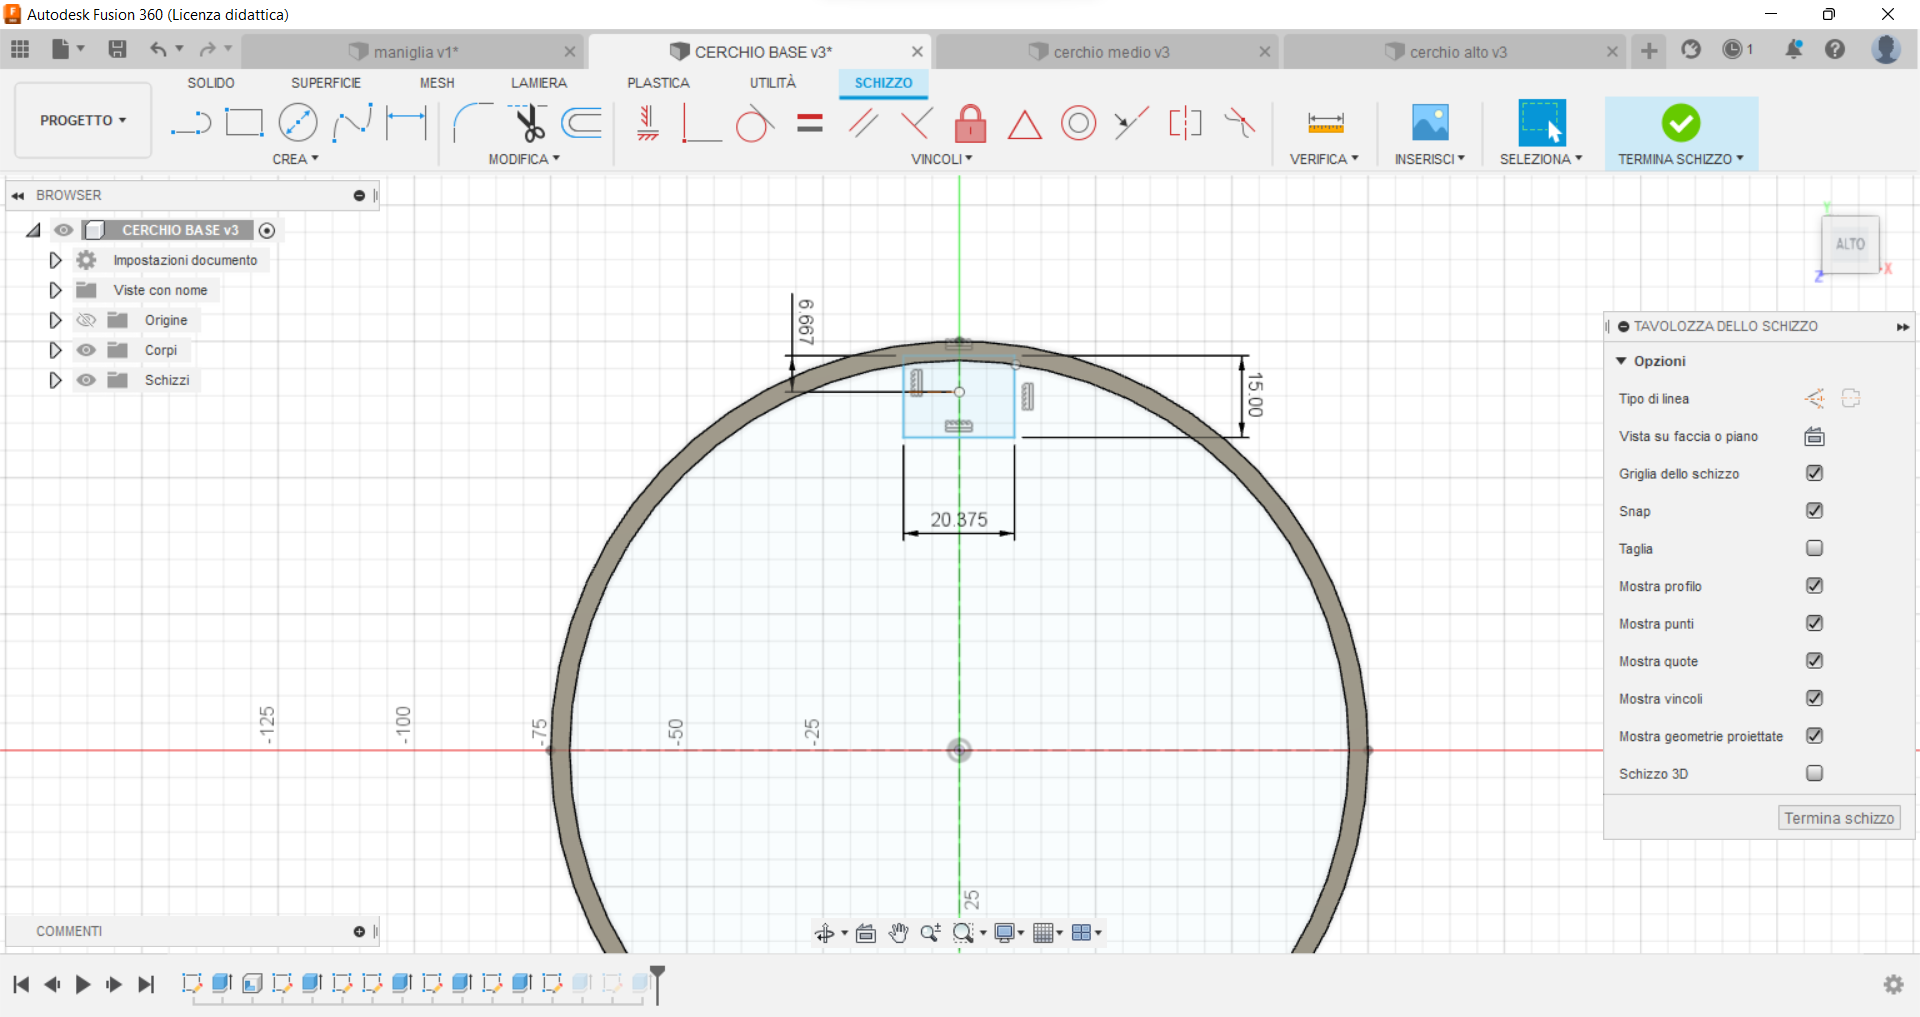Select the 2-Point Rectangle tool
This screenshot has width=1920, height=1017.
tap(244, 121)
